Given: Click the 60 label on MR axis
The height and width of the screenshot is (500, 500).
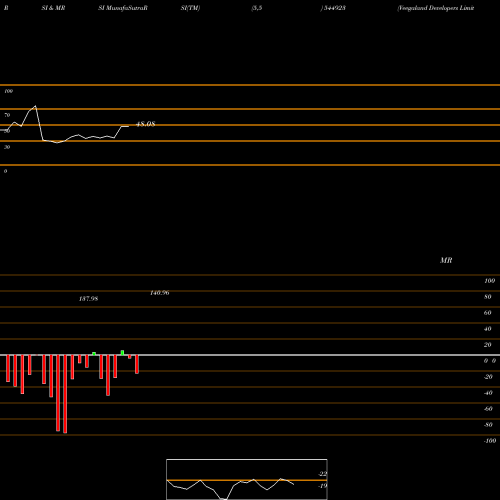Looking at the screenshot, I should point(488,313).
